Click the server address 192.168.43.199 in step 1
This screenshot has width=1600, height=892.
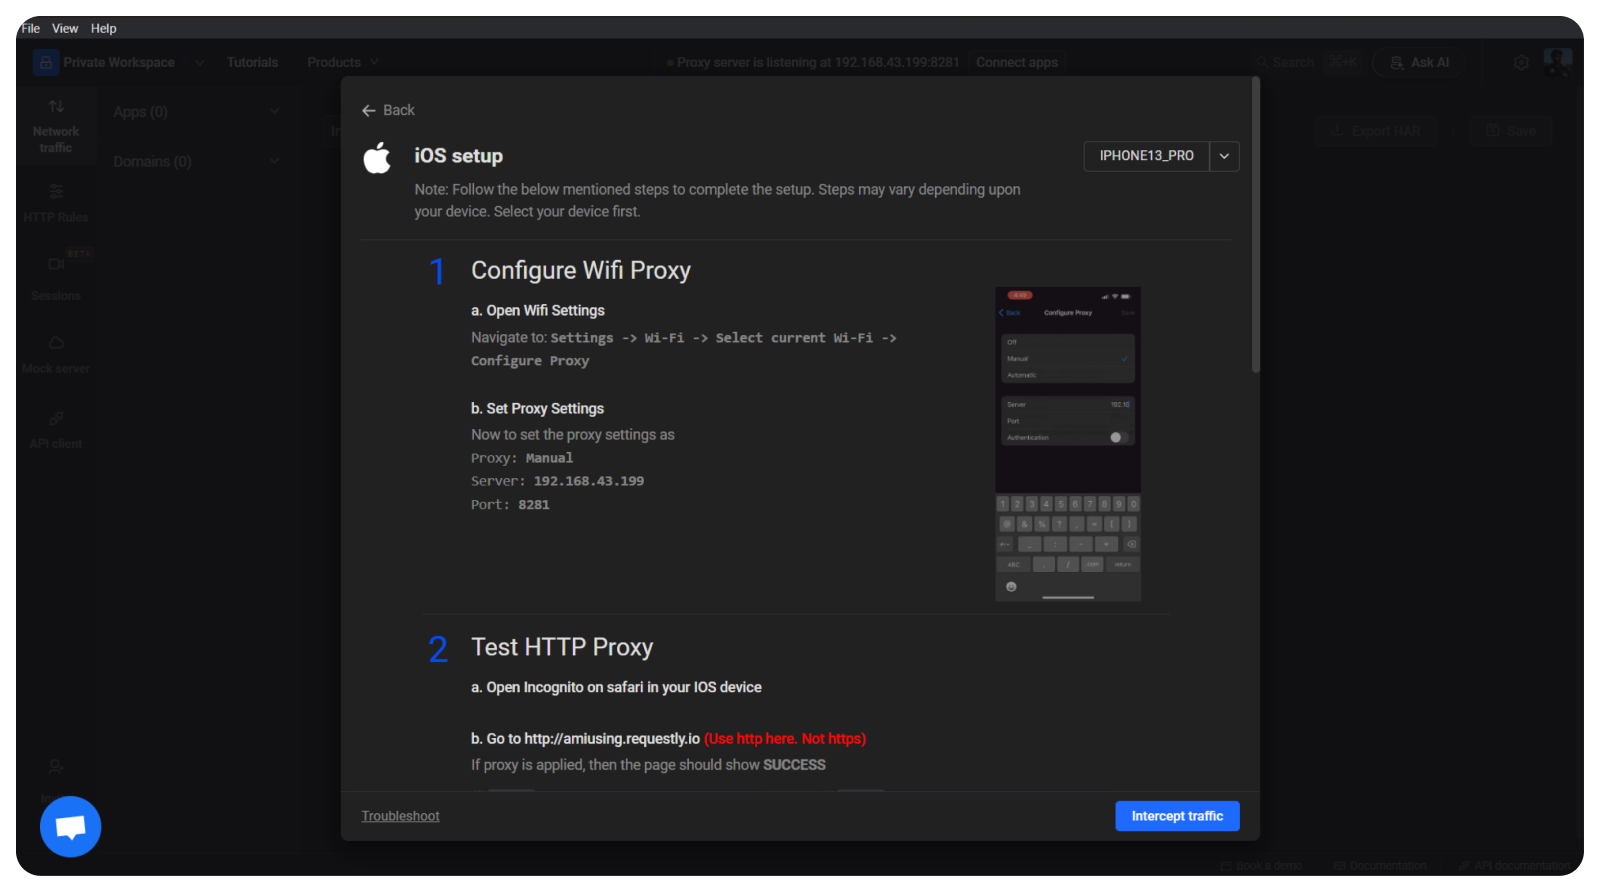589,481
